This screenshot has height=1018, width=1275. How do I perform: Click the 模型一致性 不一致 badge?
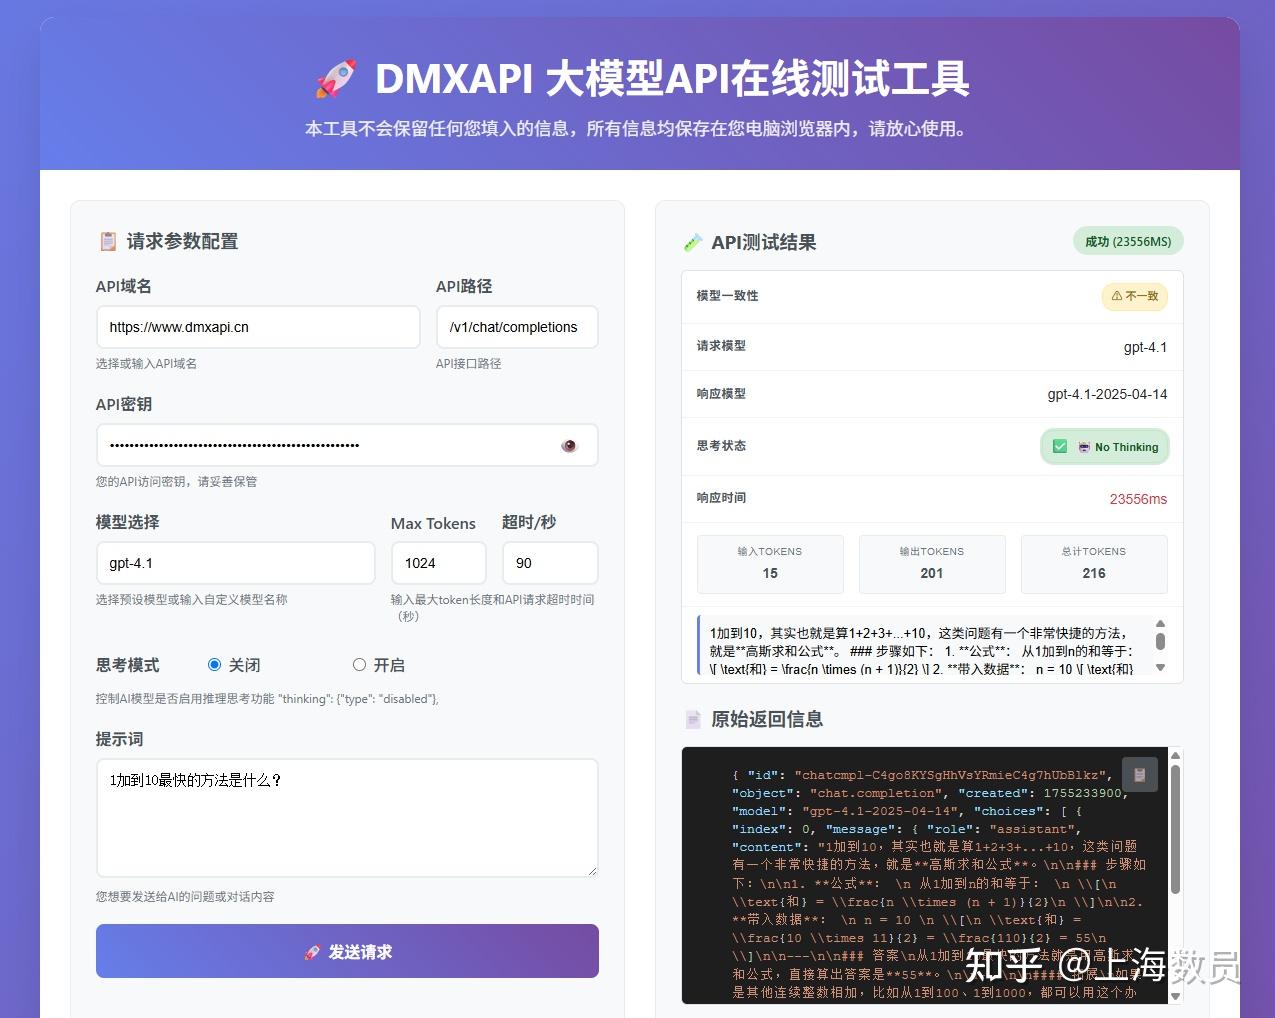[x=1134, y=296]
